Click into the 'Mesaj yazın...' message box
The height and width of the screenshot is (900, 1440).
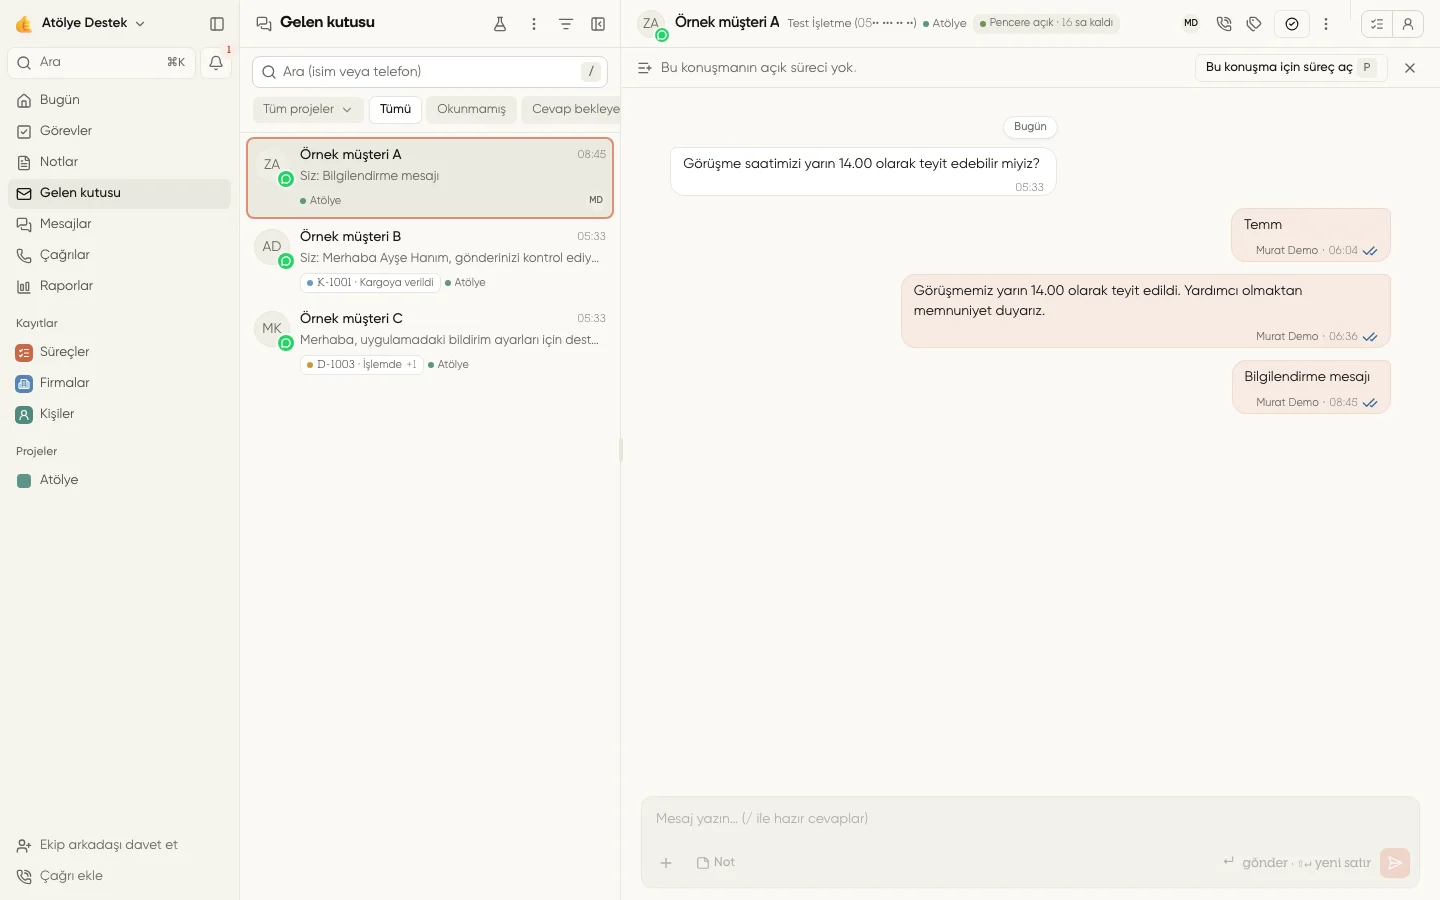pos(1030,819)
